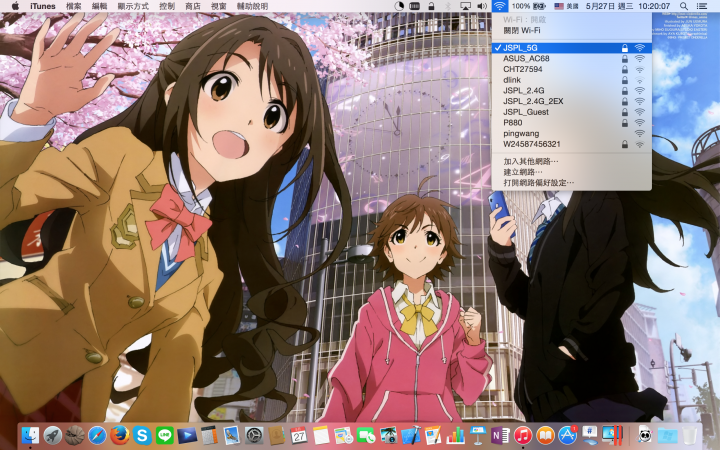This screenshot has height=450, width=720.
Task: Connect to W24587456321 network
Action: point(571,144)
